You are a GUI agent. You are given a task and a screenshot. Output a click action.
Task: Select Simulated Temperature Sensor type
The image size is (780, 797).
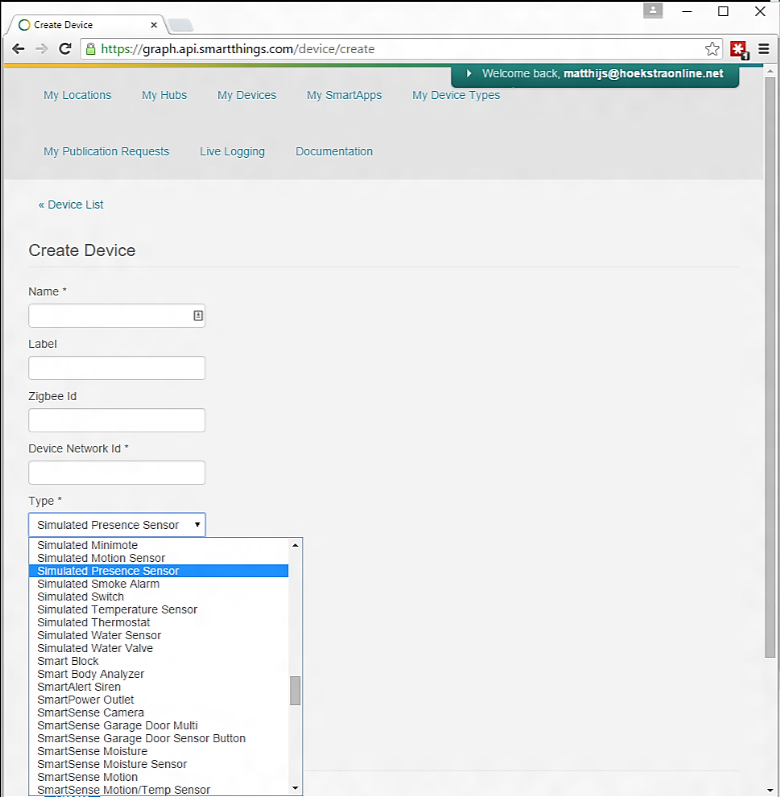coord(159,609)
